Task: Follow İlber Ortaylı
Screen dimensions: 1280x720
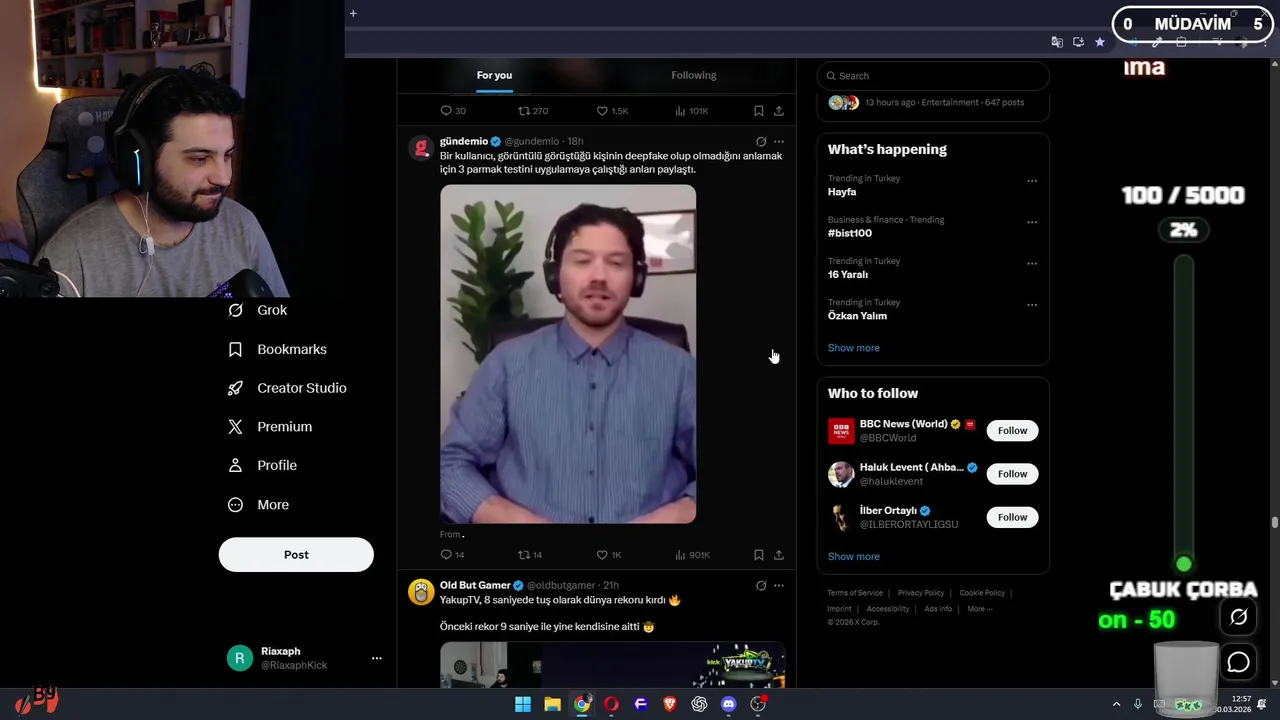Action: [x=1012, y=517]
